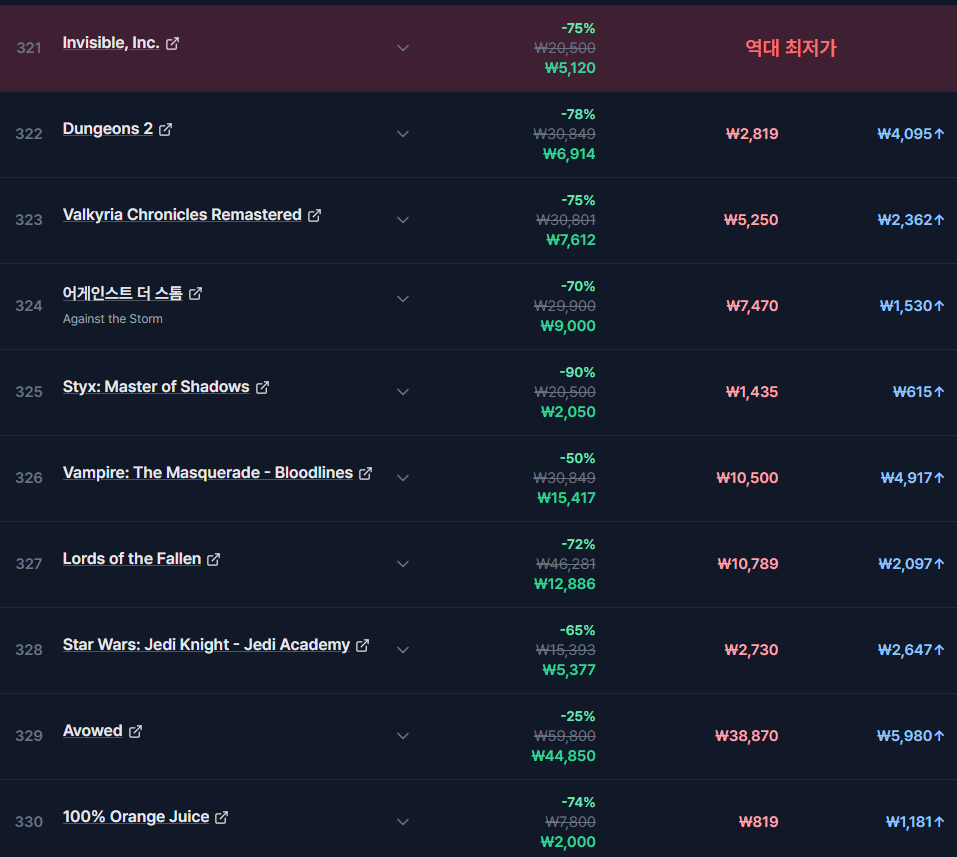Open external link icon beside 100% Orange Juice
This screenshot has width=957, height=857.
click(x=222, y=817)
